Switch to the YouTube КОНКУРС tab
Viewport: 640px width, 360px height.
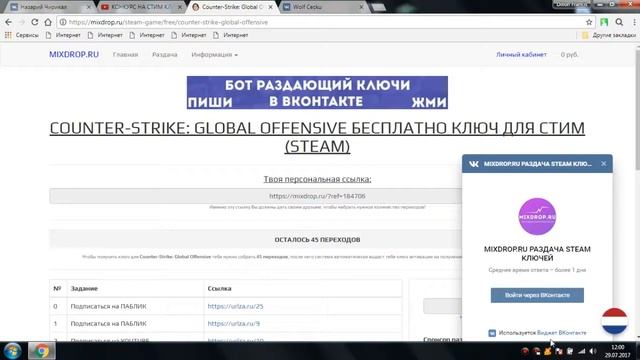point(140,7)
